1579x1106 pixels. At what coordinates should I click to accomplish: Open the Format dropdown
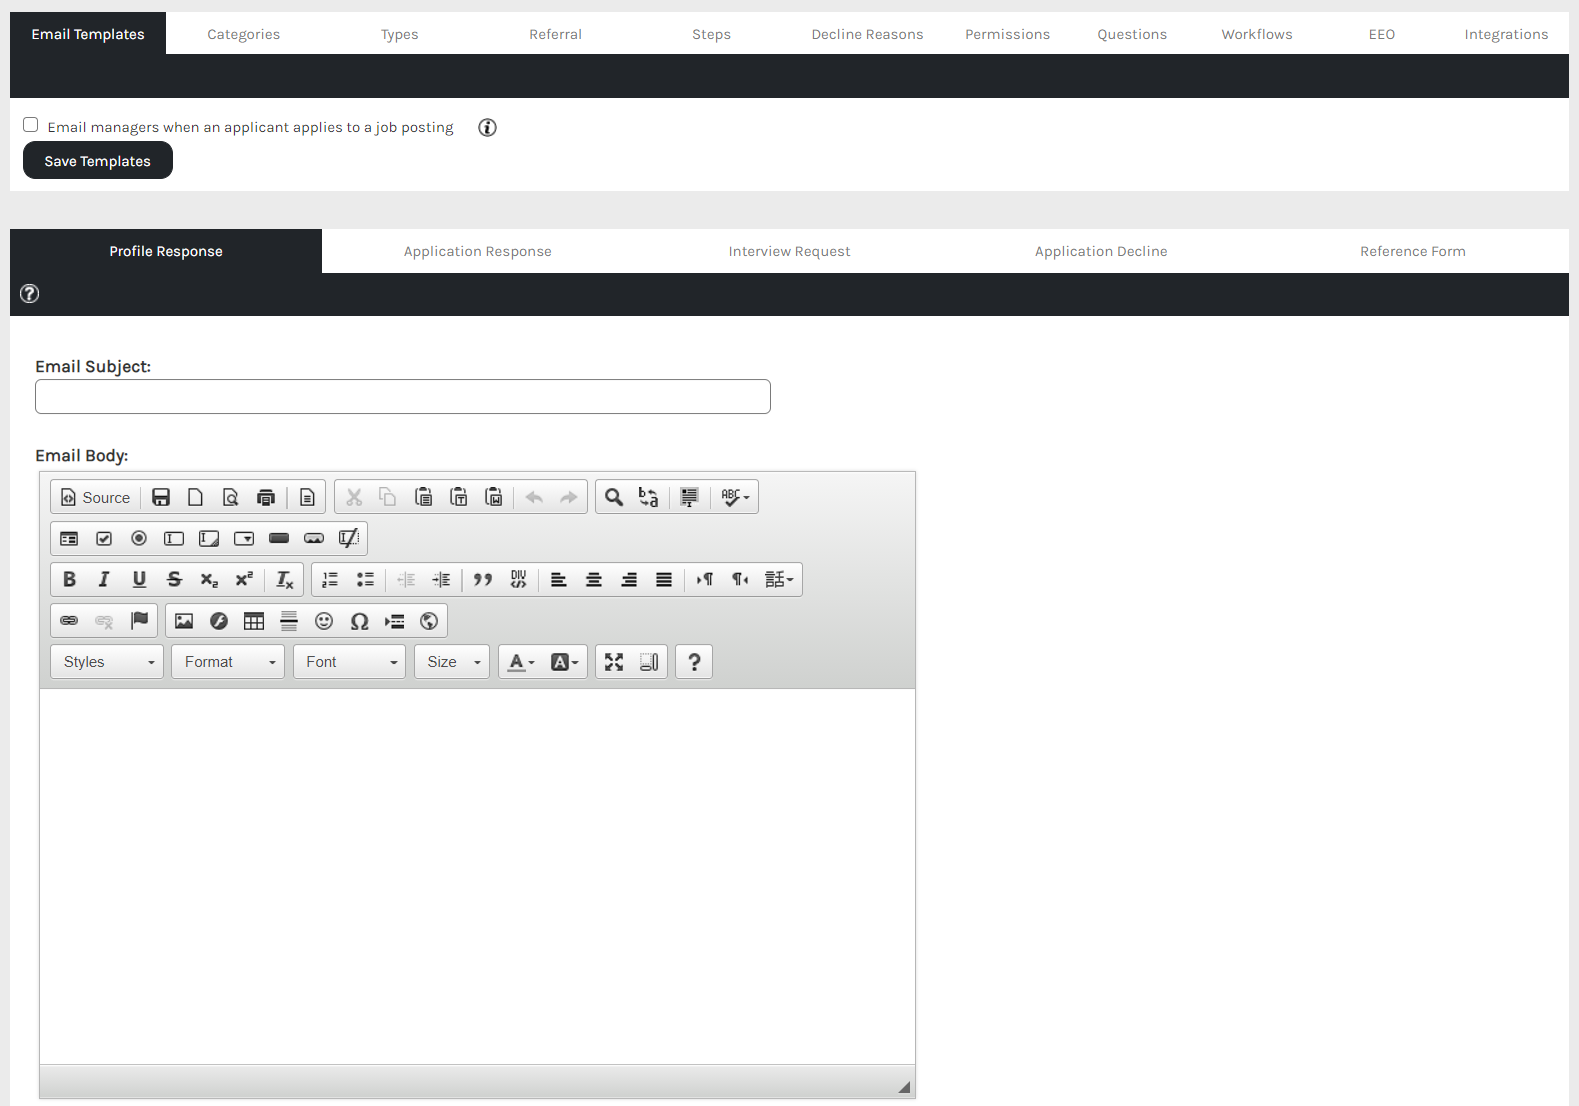228,662
